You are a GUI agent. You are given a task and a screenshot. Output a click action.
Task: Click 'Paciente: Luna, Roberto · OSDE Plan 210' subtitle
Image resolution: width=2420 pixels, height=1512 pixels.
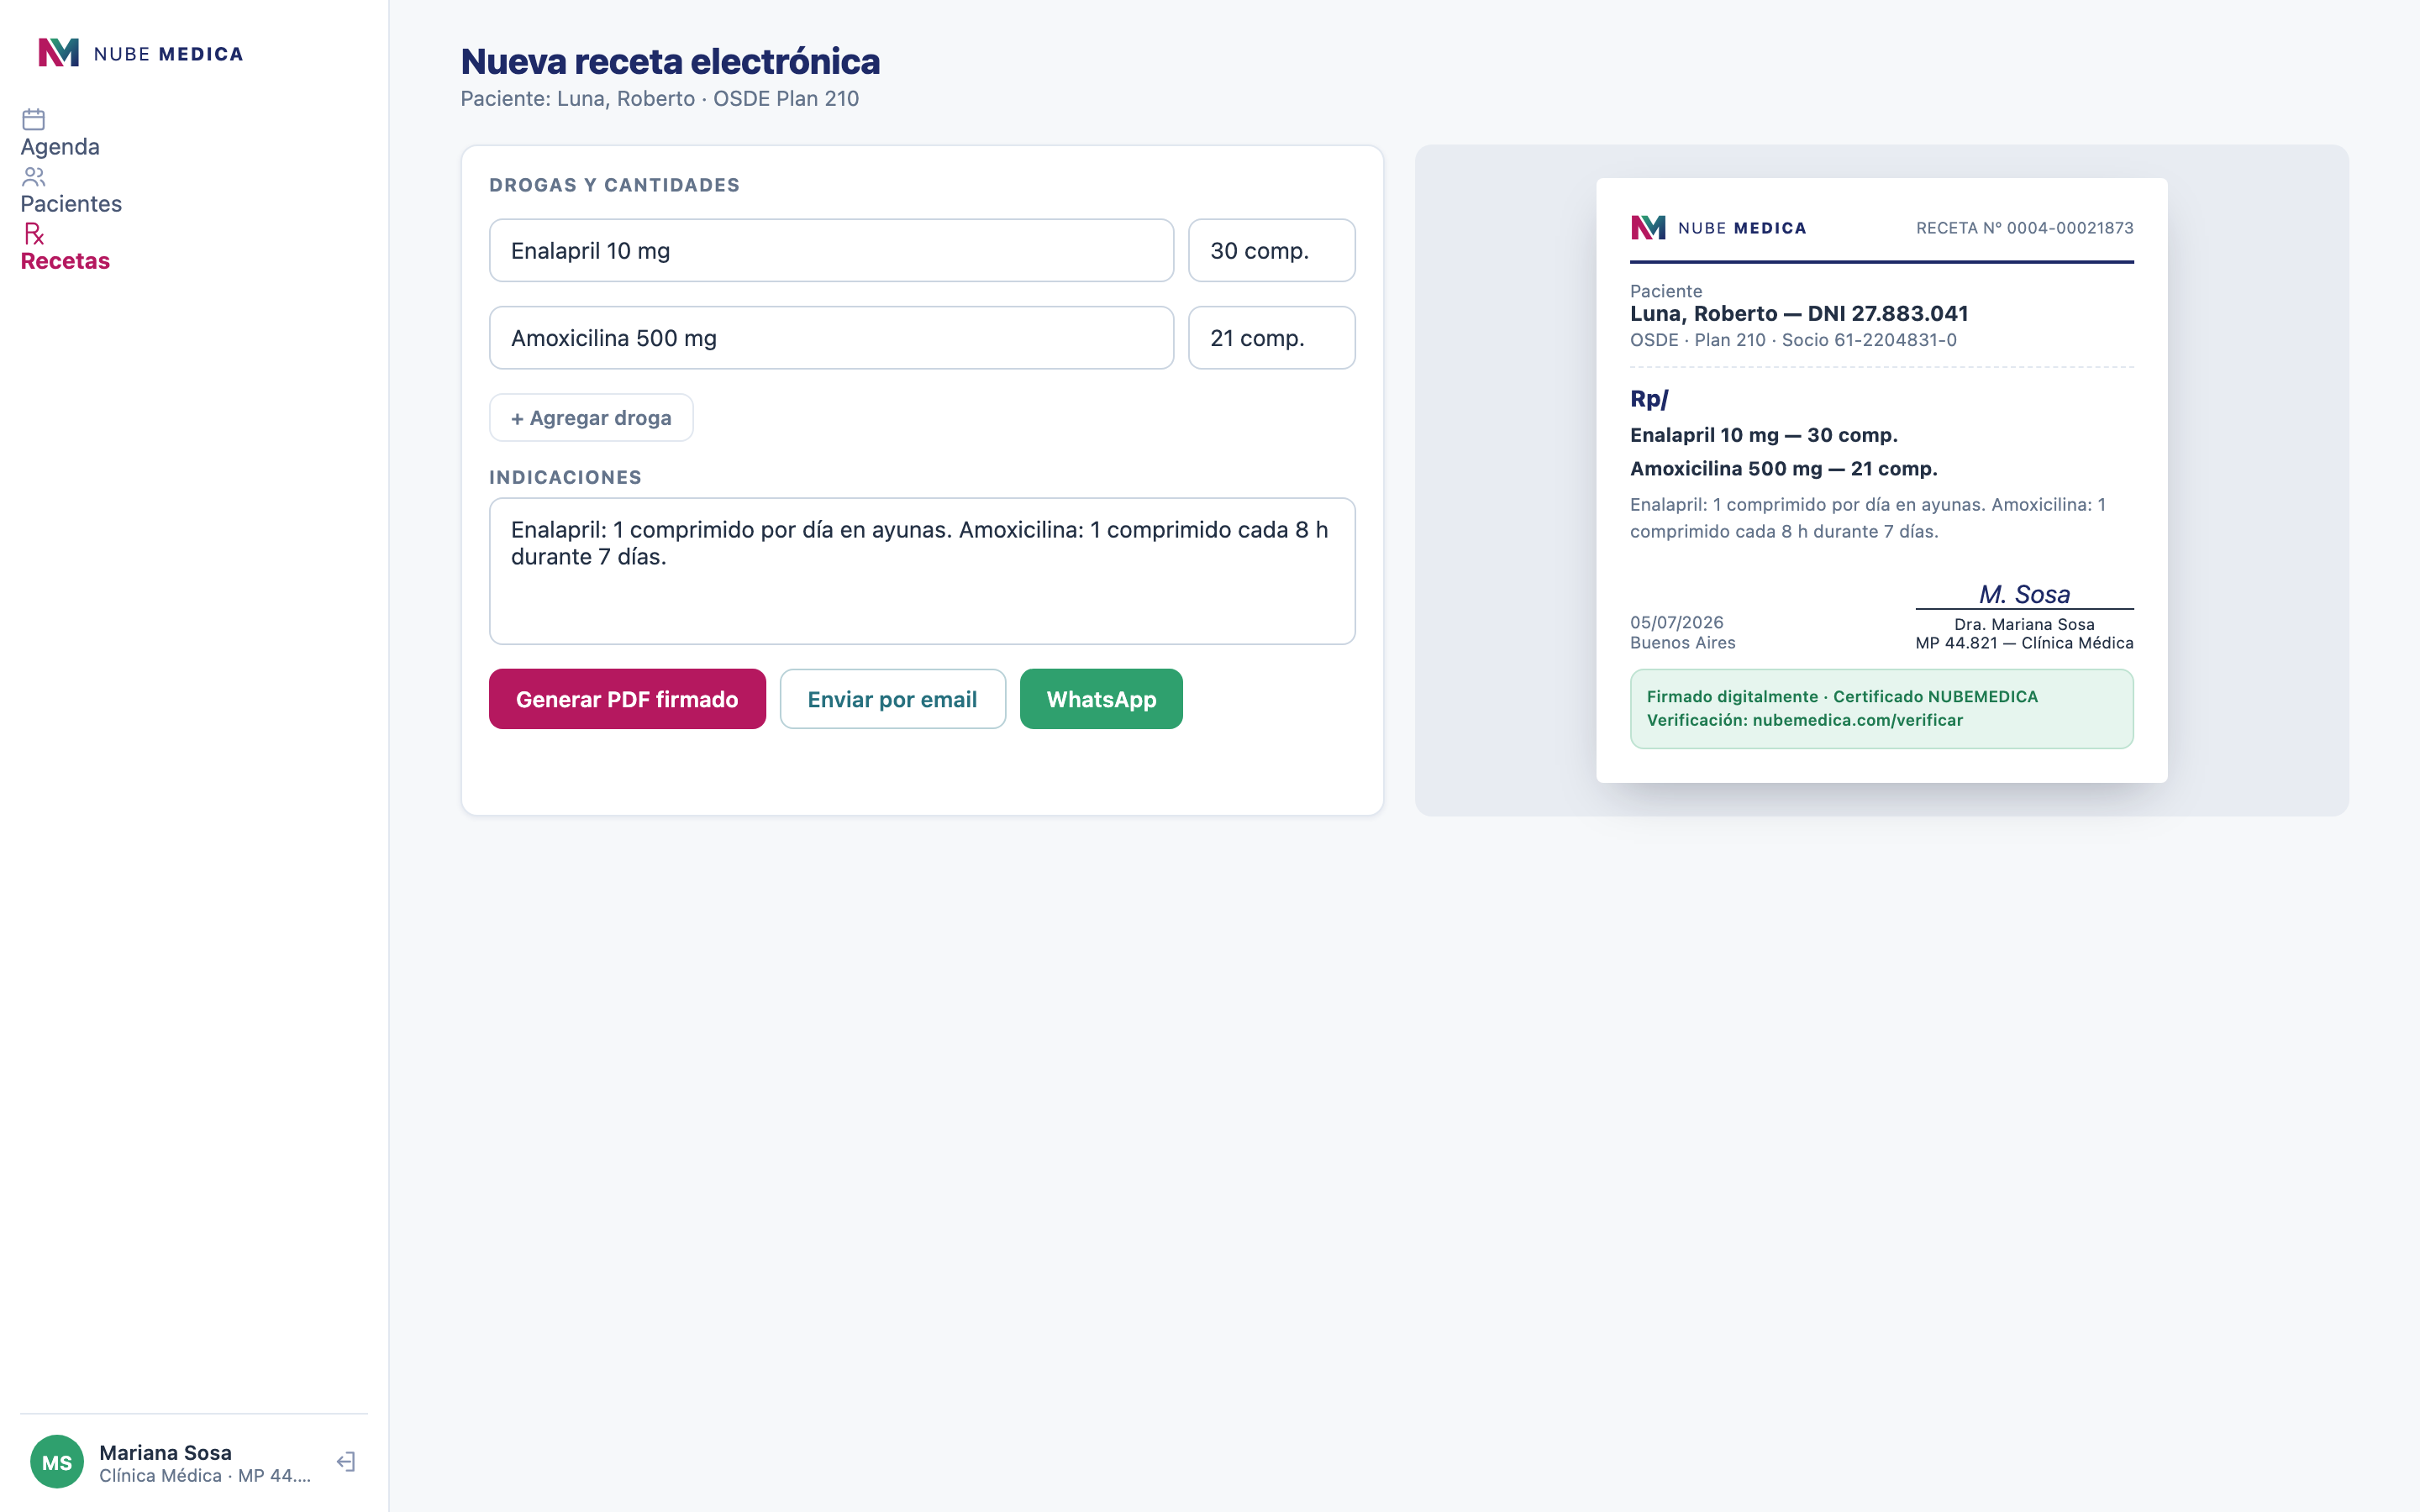coord(659,98)
